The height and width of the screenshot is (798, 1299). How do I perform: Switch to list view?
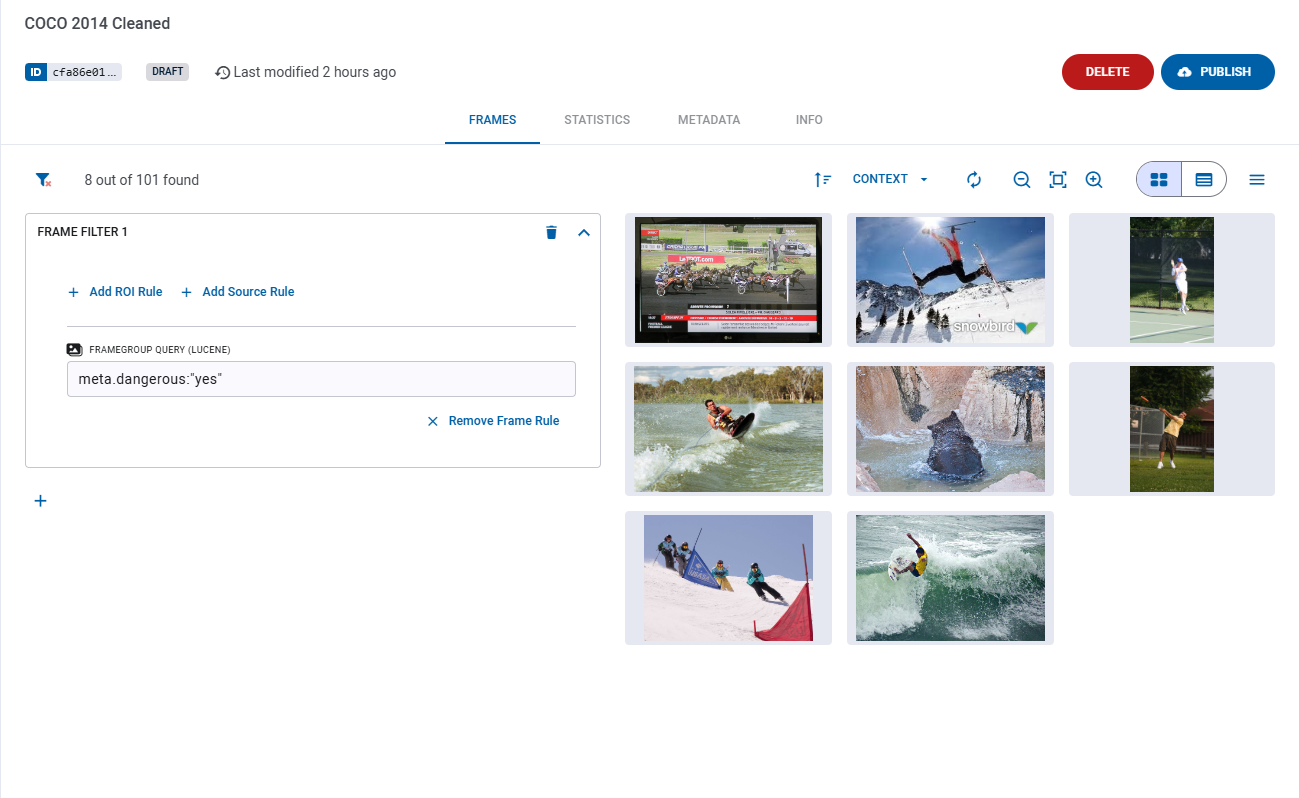1203,179
